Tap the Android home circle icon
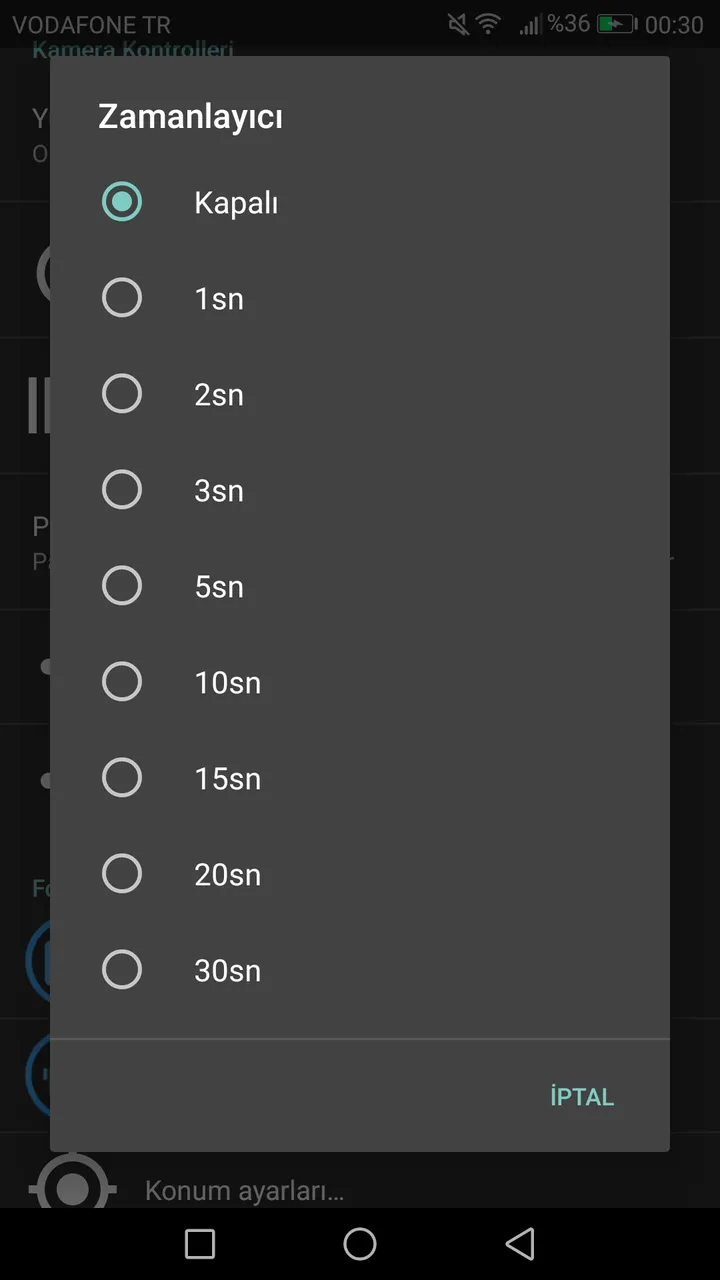The width and height of the screenshot is (720, 1280). point(360,1244)
